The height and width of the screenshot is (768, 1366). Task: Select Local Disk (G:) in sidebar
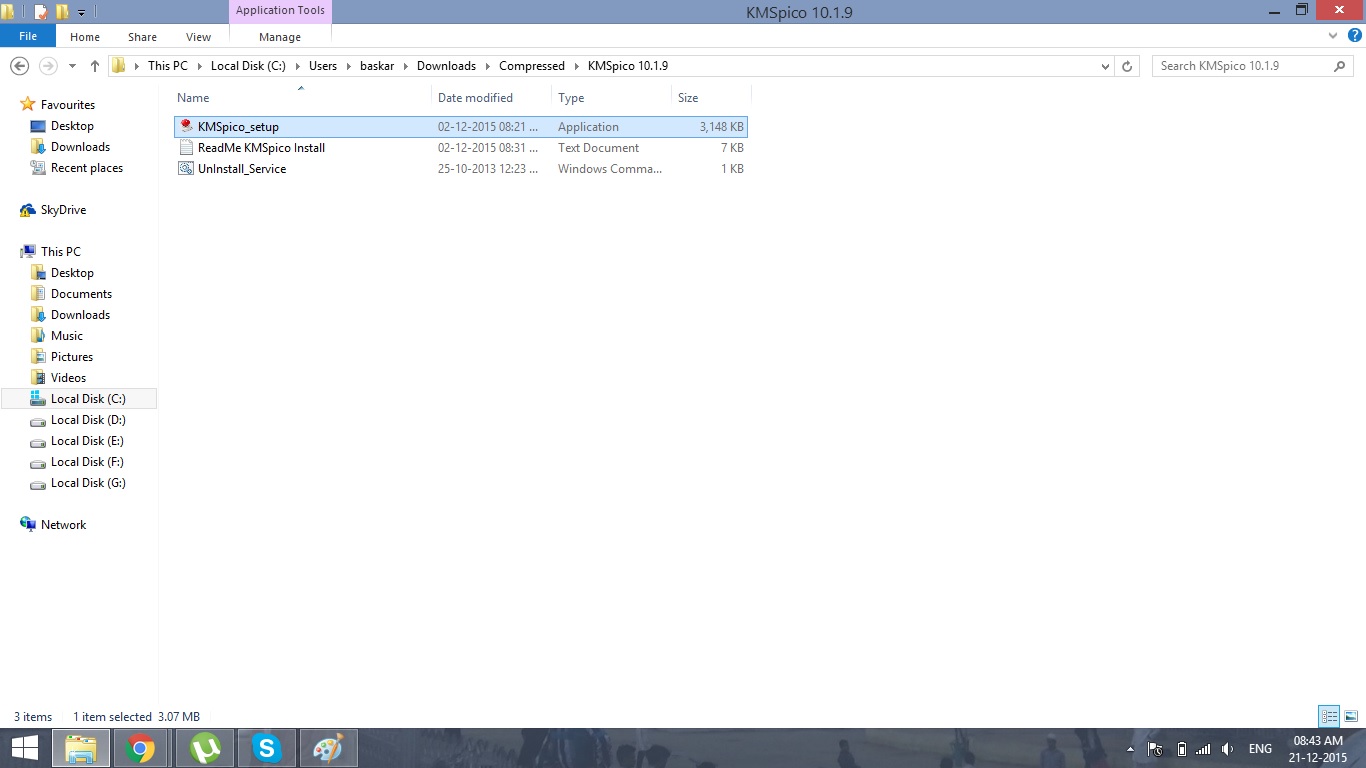[88, 483]
